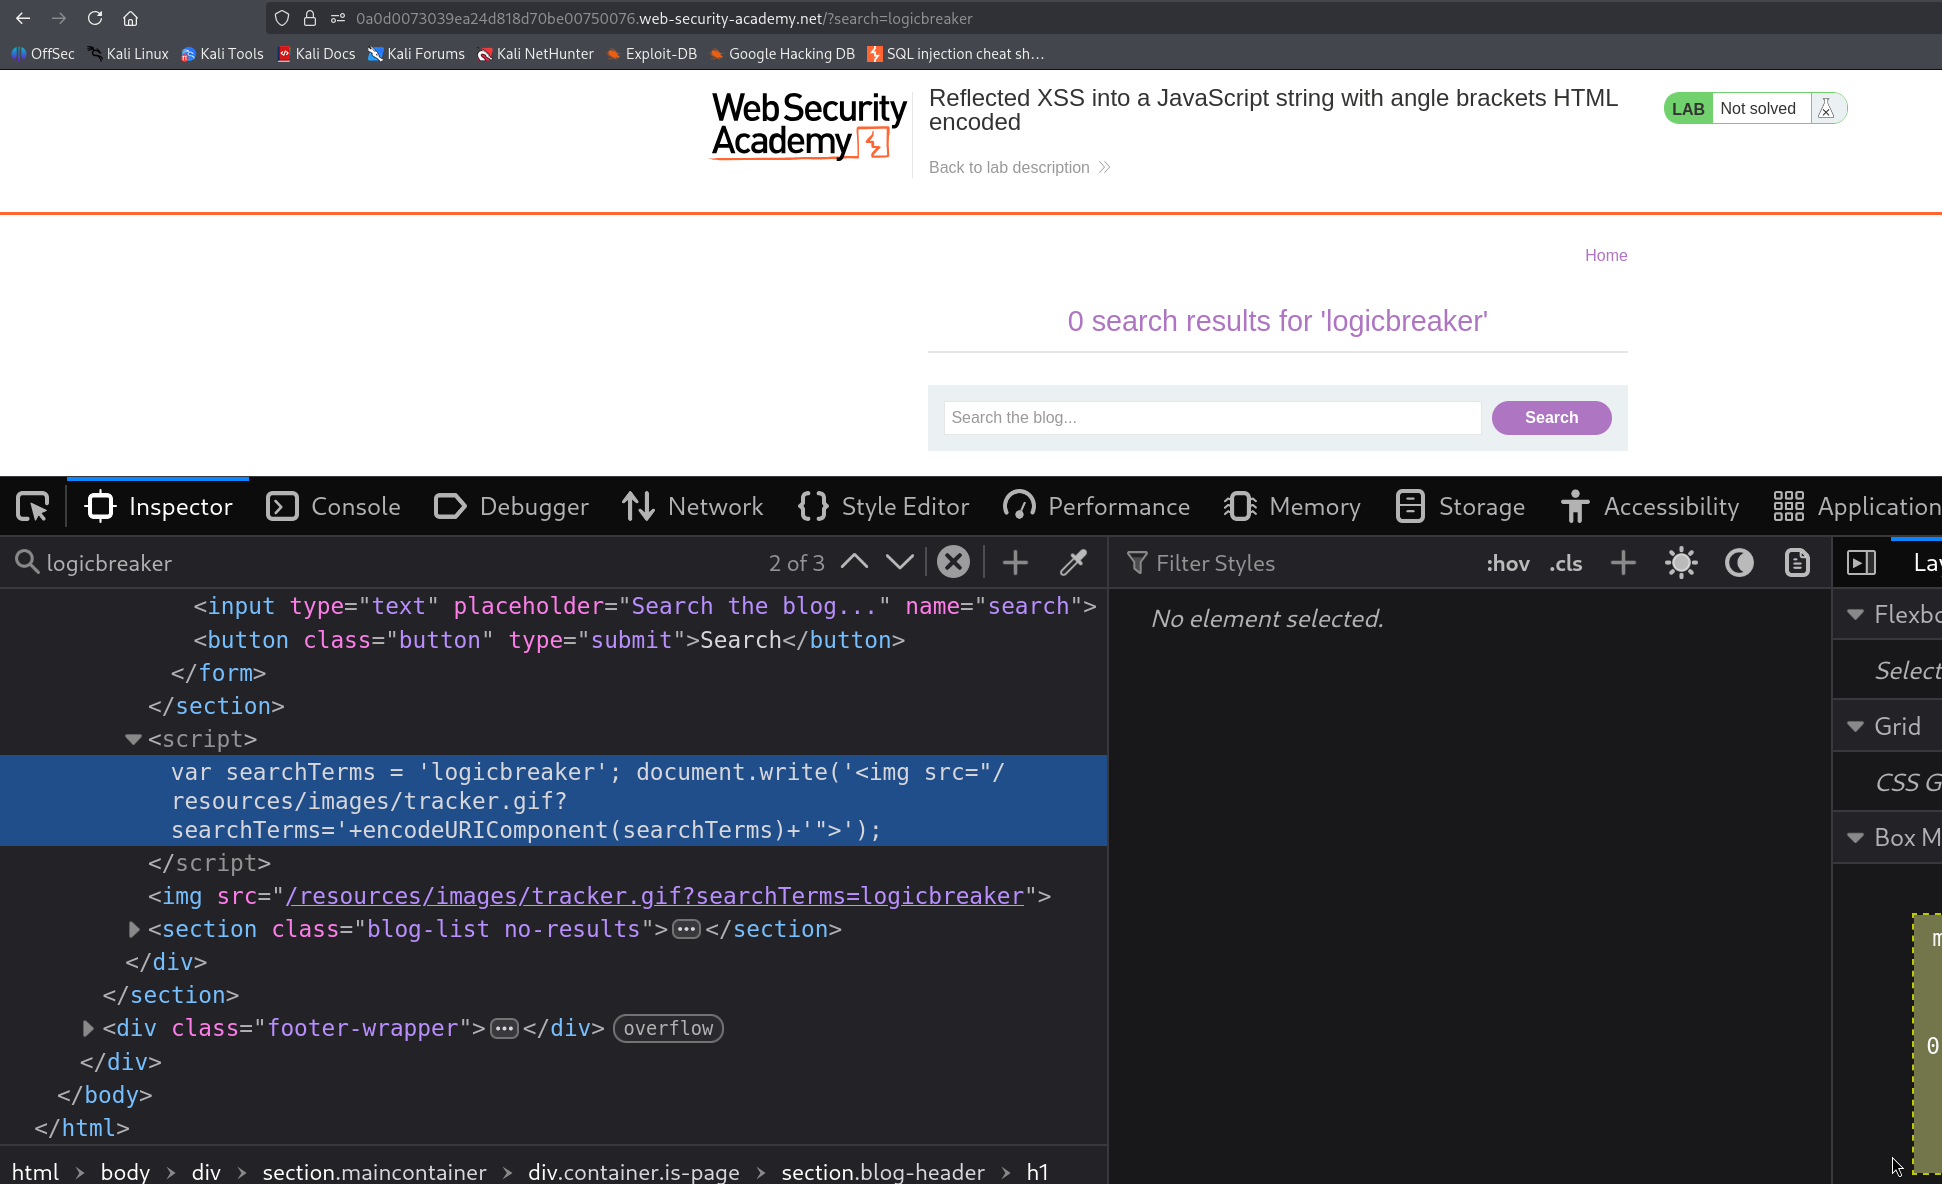Viewport: 1942px width, 1184px height.
Task: Collapse the sidebar pane toggle
Action: pos(1861,563)
